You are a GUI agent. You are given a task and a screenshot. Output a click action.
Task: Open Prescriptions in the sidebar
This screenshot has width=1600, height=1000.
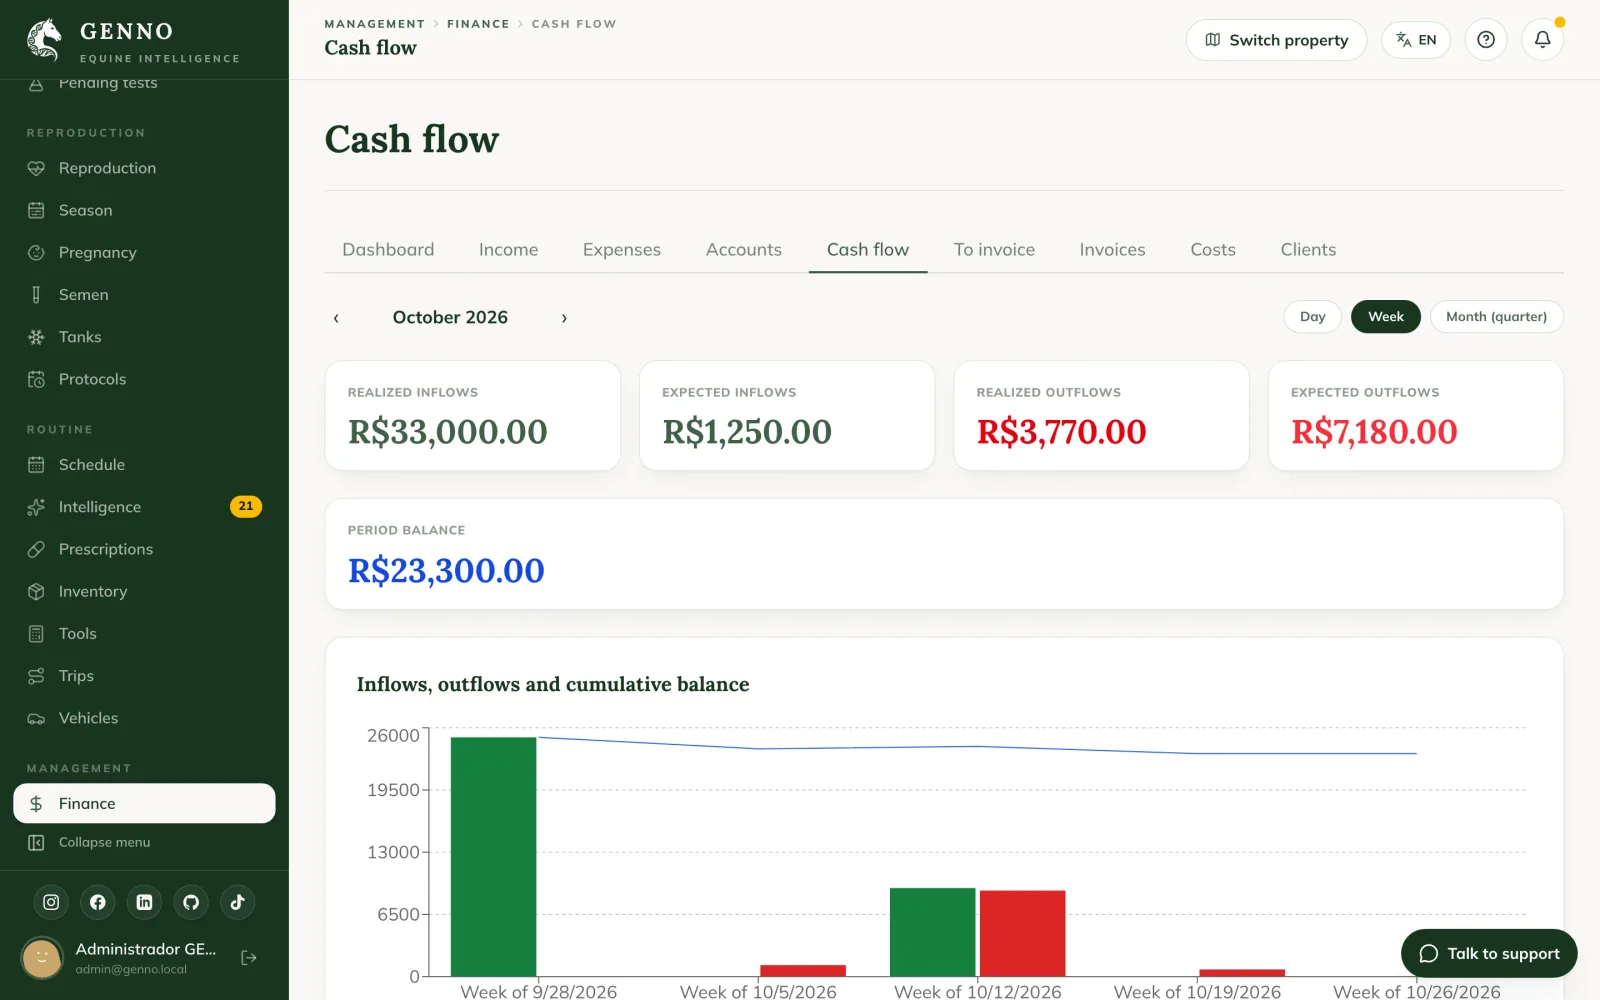pyautogui.click(x=144, y=549)
